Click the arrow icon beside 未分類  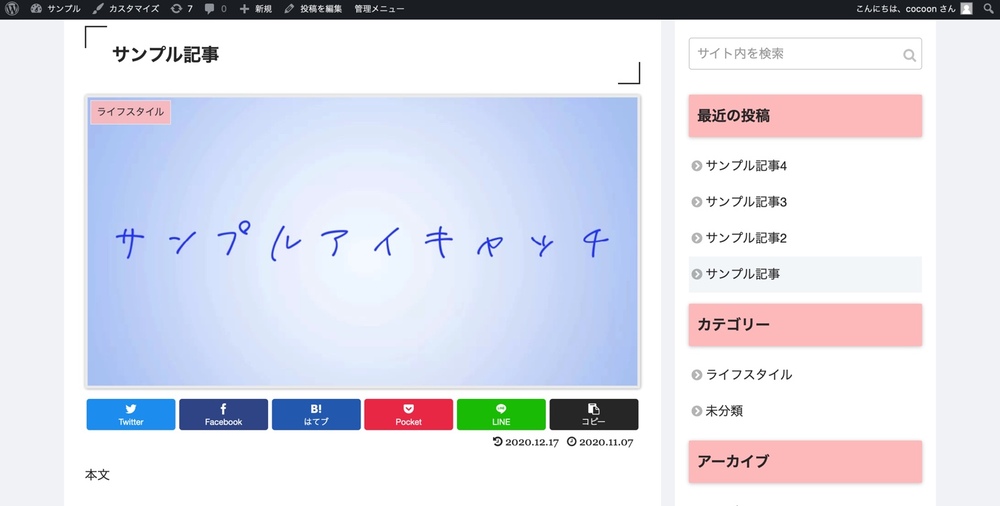point(696,411)
